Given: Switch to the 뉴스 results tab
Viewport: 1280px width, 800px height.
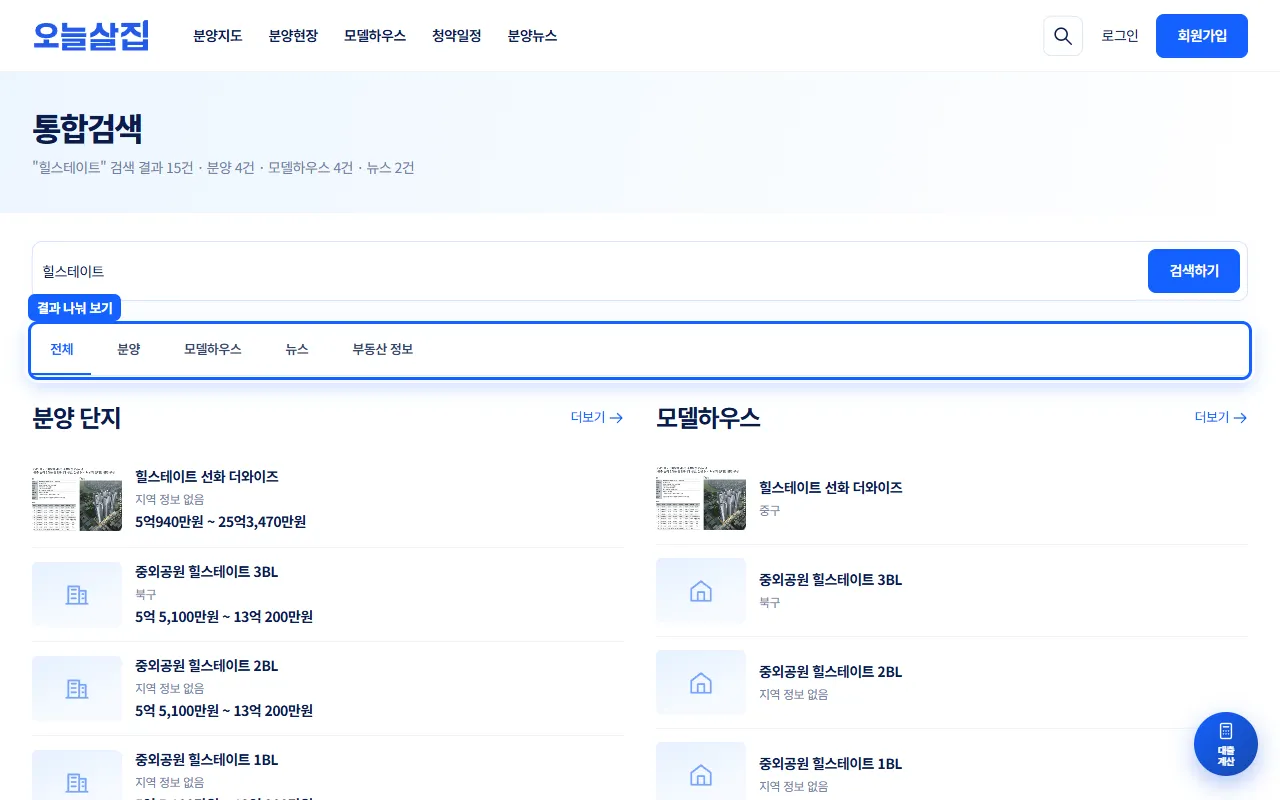Looking at the screenshot, I should point(297,350).
